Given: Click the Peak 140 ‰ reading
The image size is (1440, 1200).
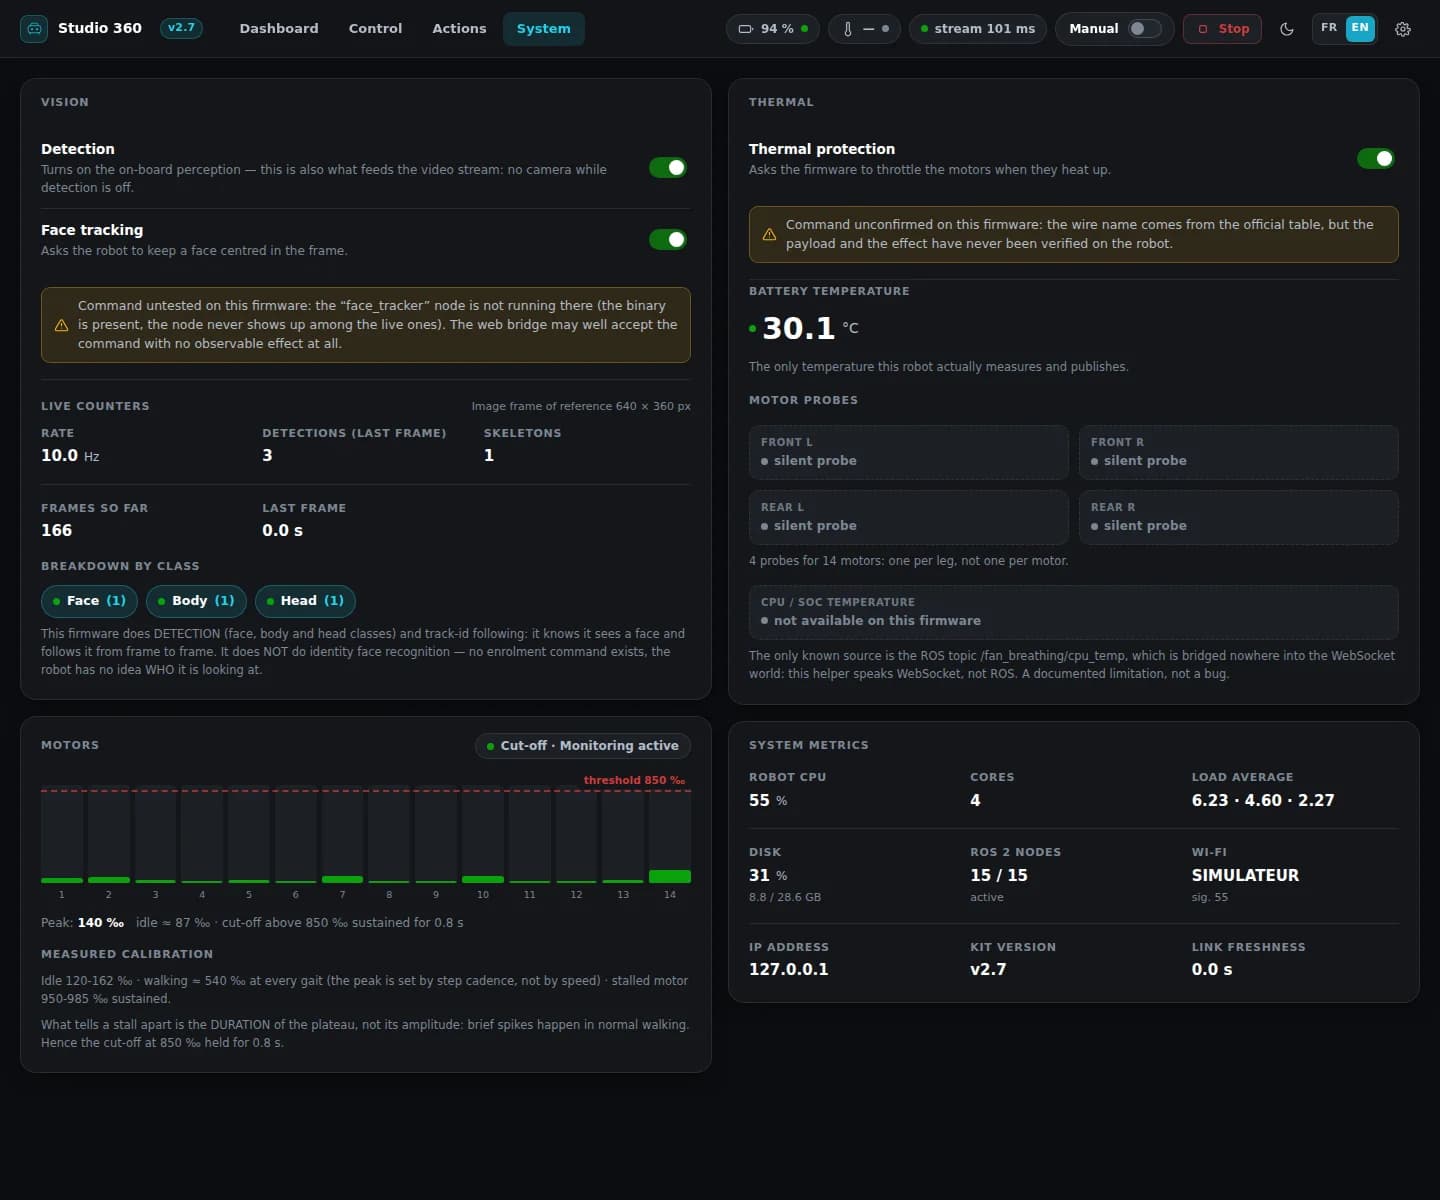Looking at the screenshot, I should pyautogui.click(x=83, y=923).
